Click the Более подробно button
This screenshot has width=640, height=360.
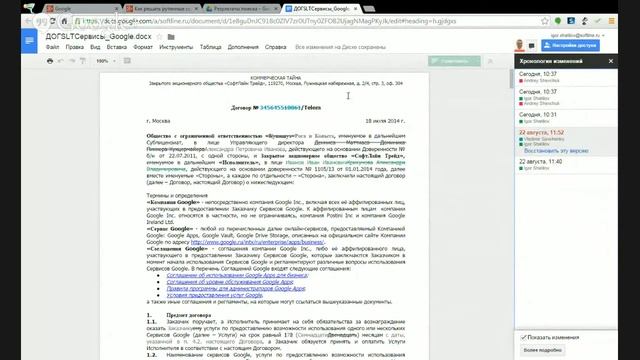(542, 350)
